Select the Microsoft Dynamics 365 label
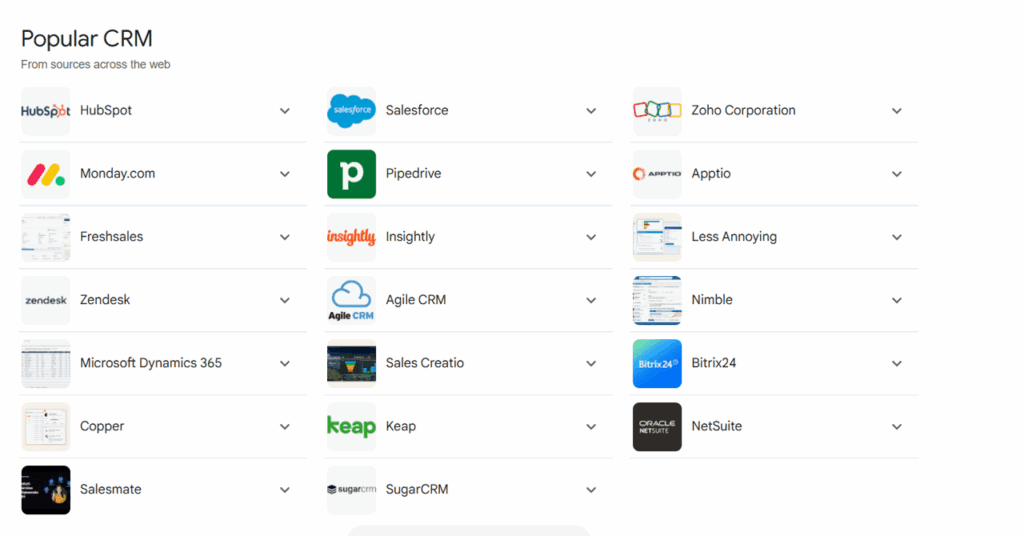This screenshot has width=1024, height=536. pyautogui.click(x=151, y=363)
